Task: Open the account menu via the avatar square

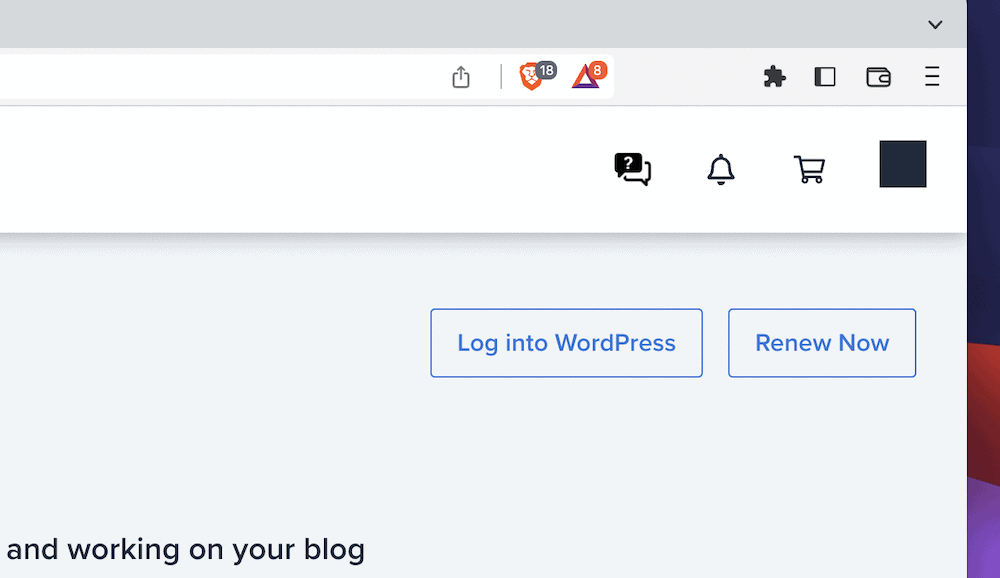Action: (x=902, y=163)
